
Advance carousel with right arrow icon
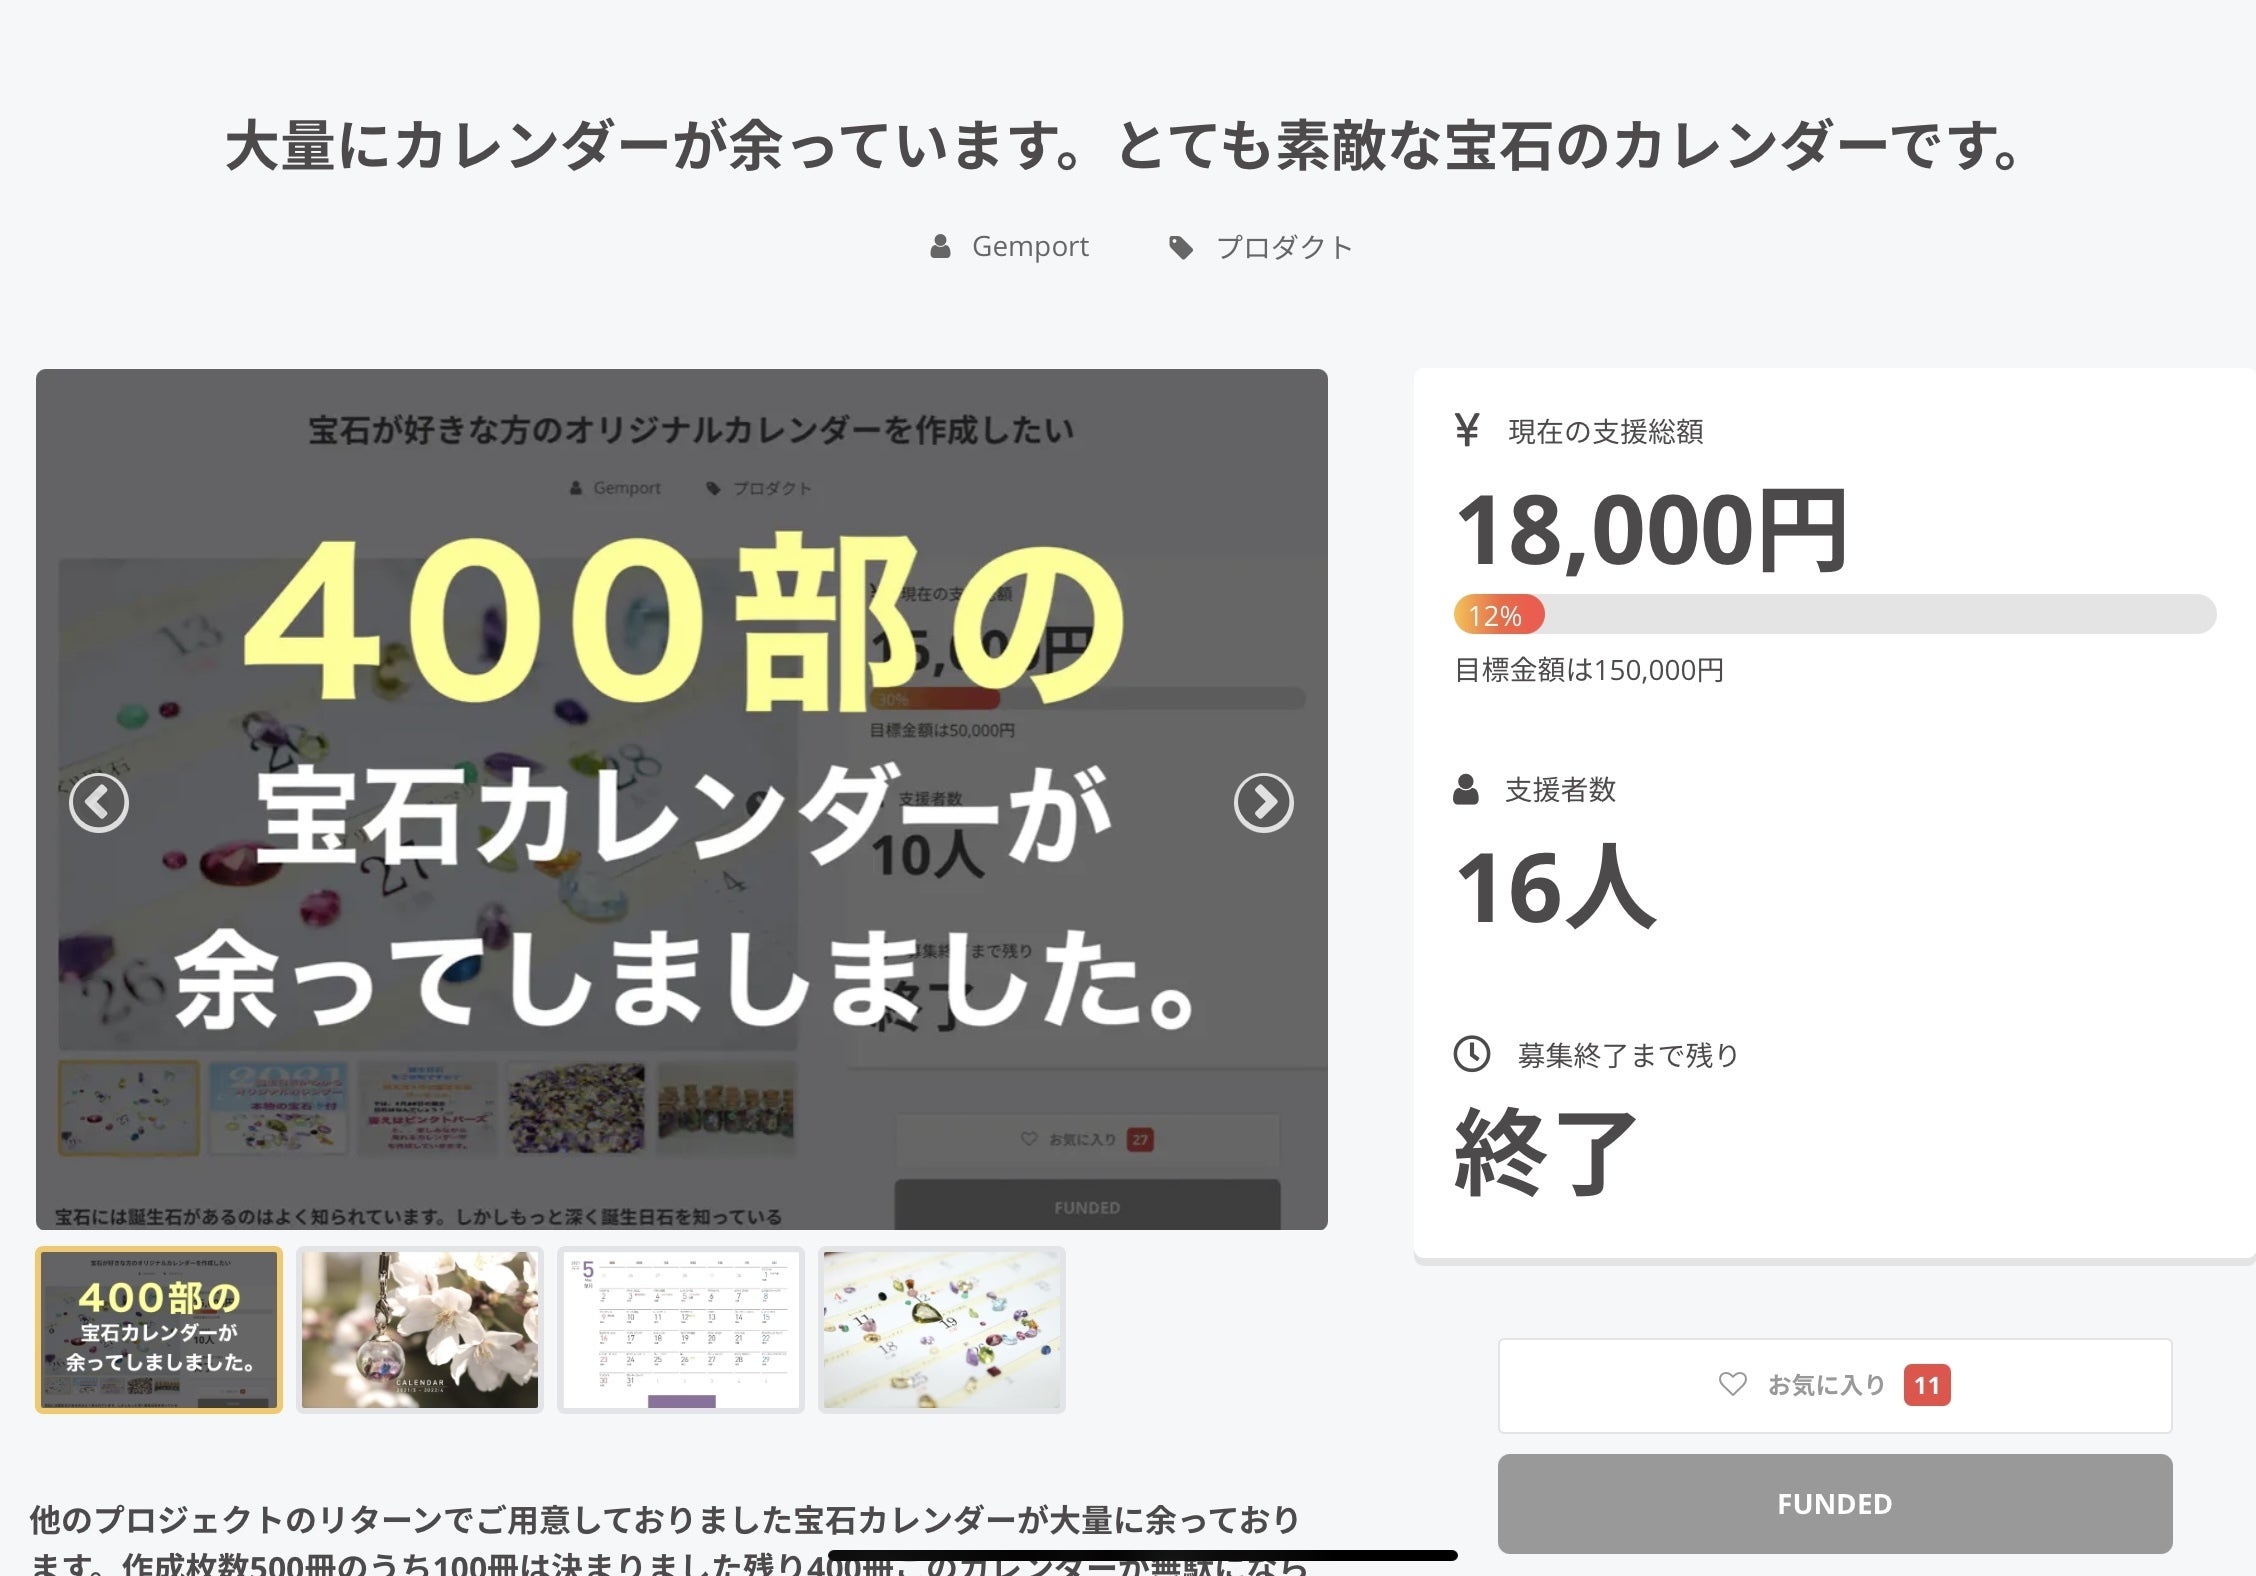point(1263,802)
